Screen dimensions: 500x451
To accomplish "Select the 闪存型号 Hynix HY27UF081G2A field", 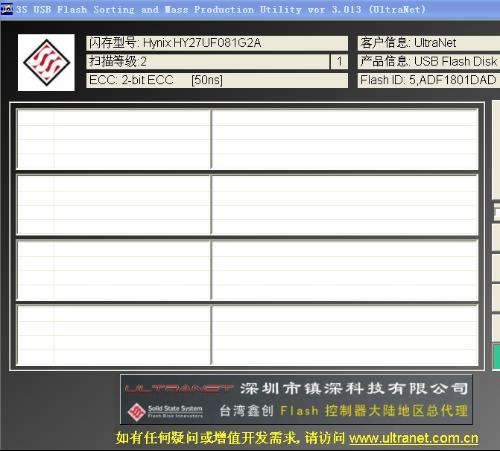I will point(217,43).
